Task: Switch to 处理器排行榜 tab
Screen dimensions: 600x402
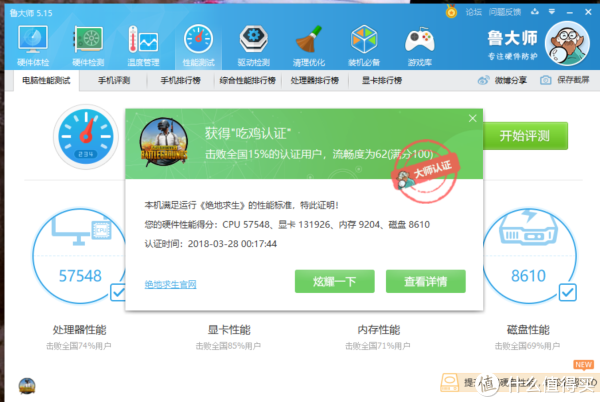Action: click(315, 80)
